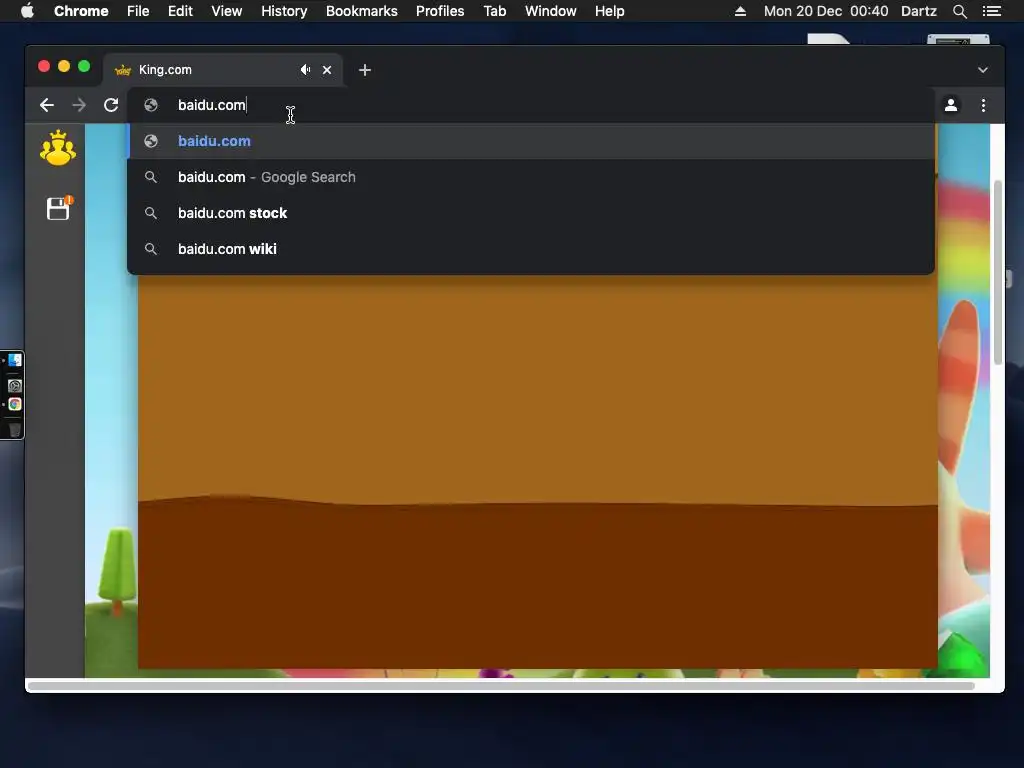Screen dimensions: 1024x768
Task: Click the horizontal page scrollbar
Action: pyautogui.click(x=501, y=686)
